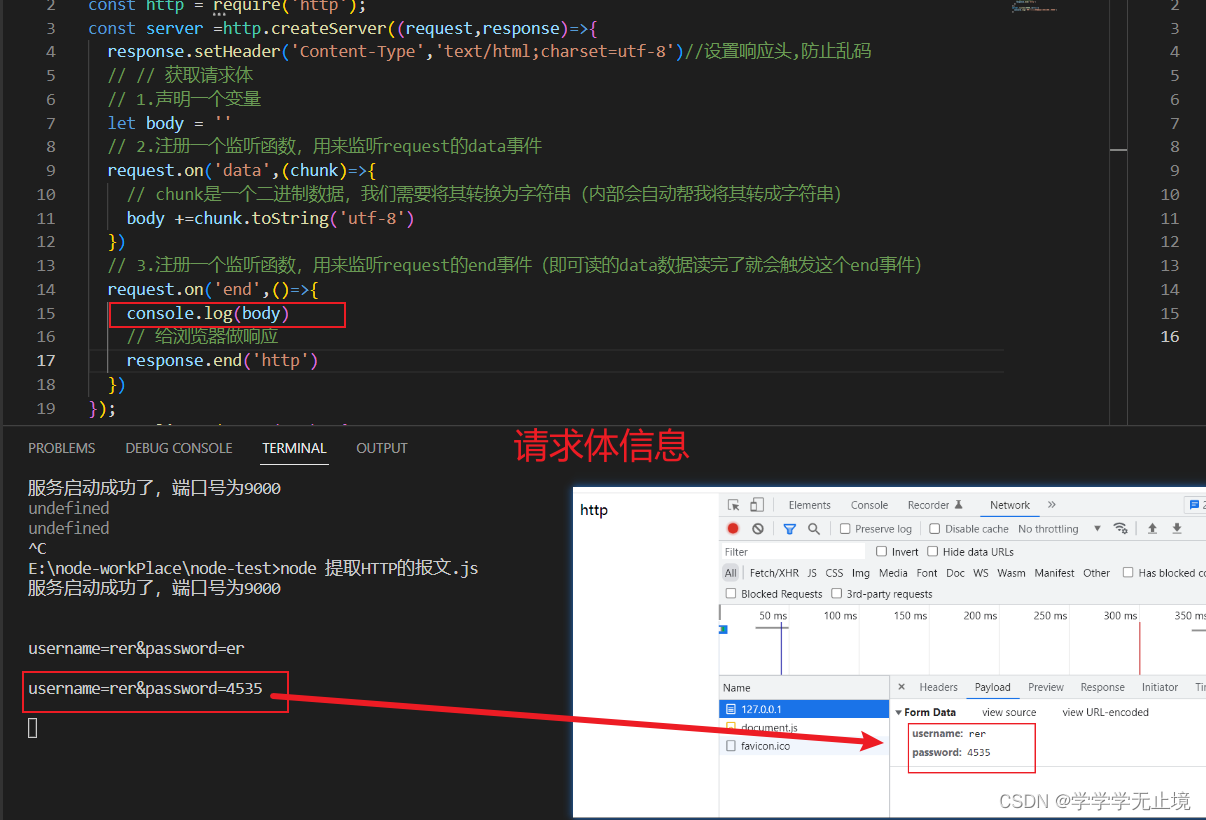Click the export HAR download arrow icon
The image size is (1206, 820).
[1177, 529]
